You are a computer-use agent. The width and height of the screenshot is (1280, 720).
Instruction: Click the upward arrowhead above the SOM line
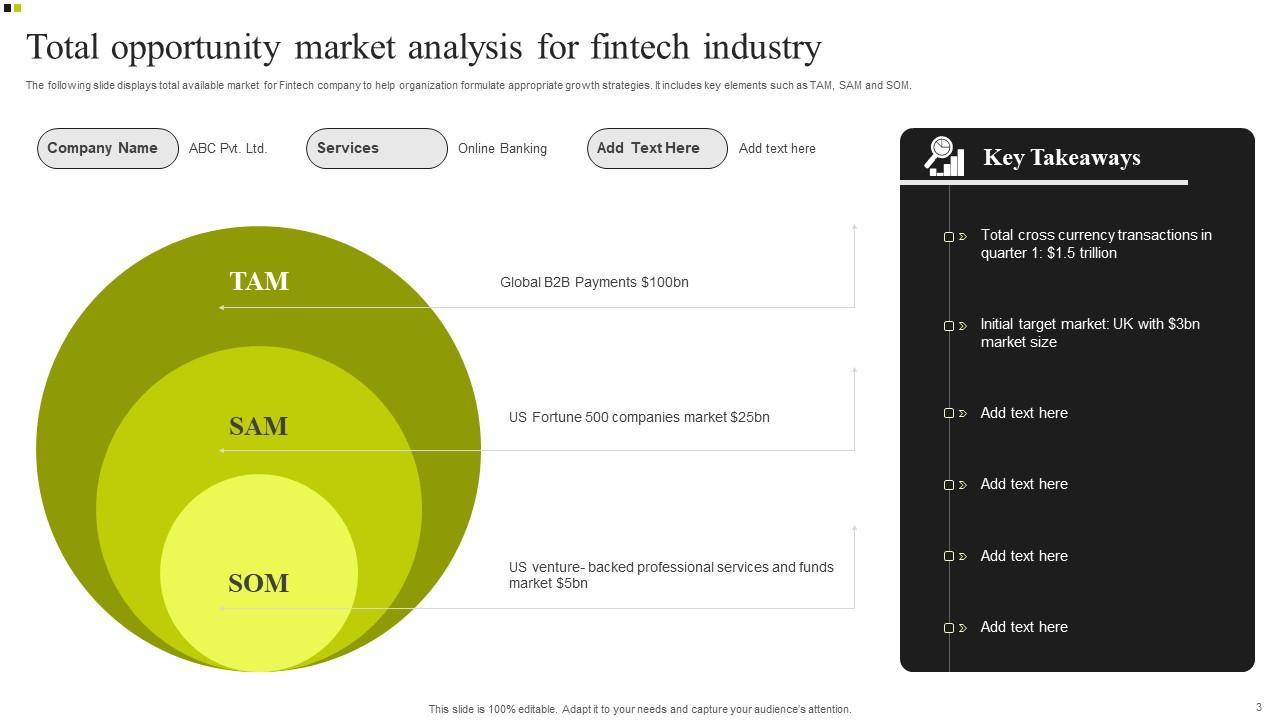pos(854,528)
